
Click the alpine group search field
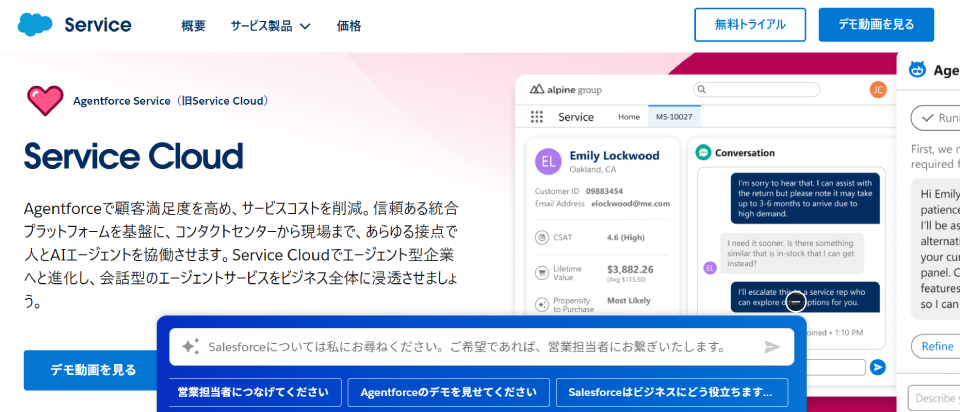pyautogui.click(x=756, y=89)
